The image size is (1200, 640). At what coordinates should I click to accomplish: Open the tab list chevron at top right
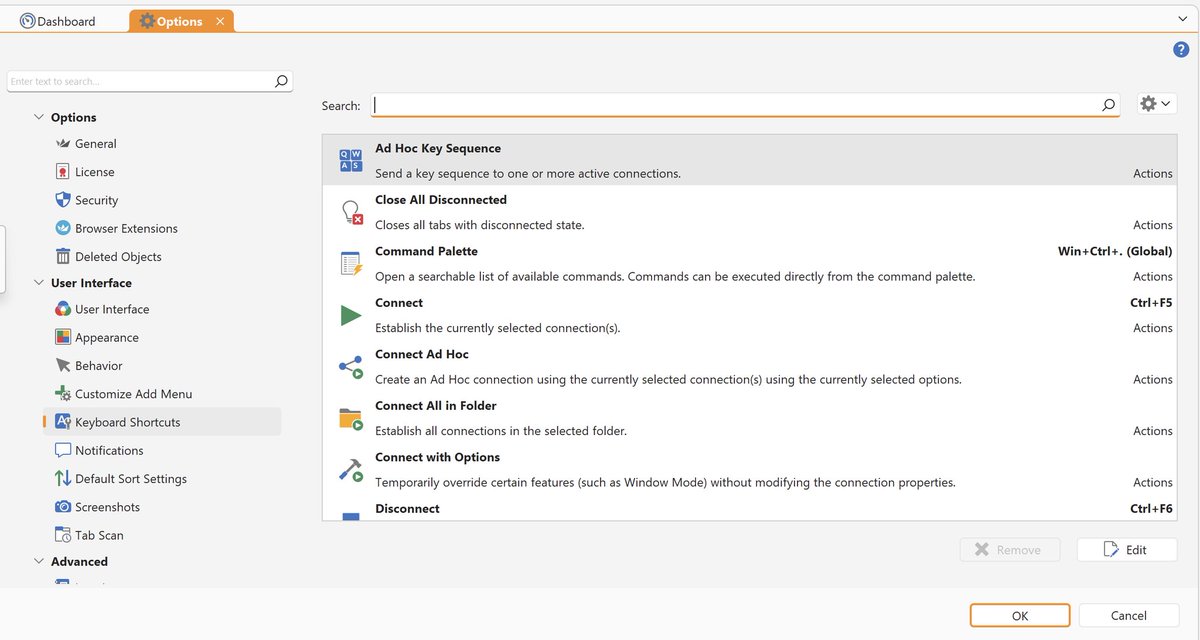click(x=1183, y=19)
